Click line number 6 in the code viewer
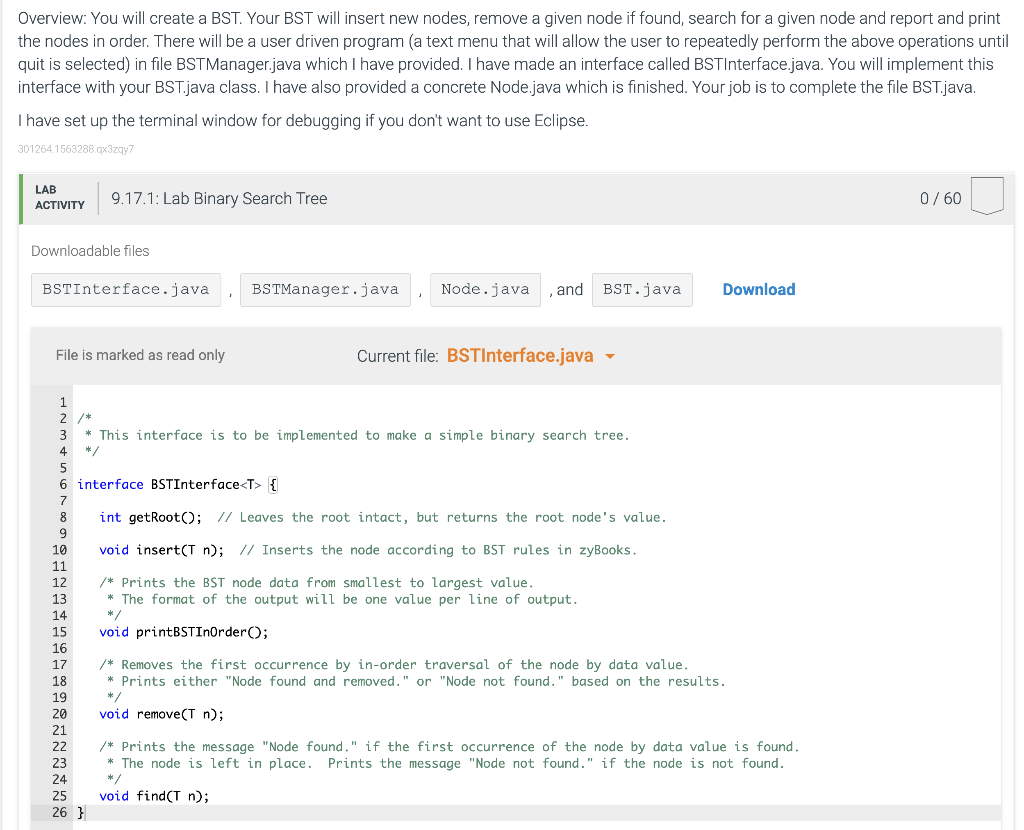Screen dimensions: 1024x830 [62, 484]
